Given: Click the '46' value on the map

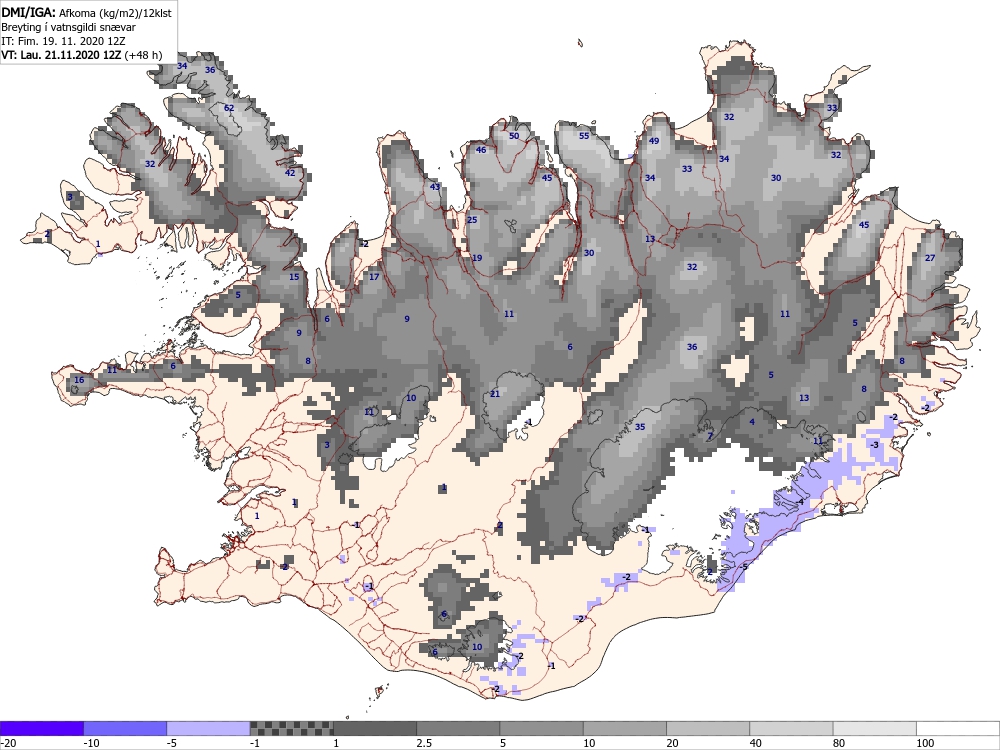Looking at the screenshot, I should 481,150.
